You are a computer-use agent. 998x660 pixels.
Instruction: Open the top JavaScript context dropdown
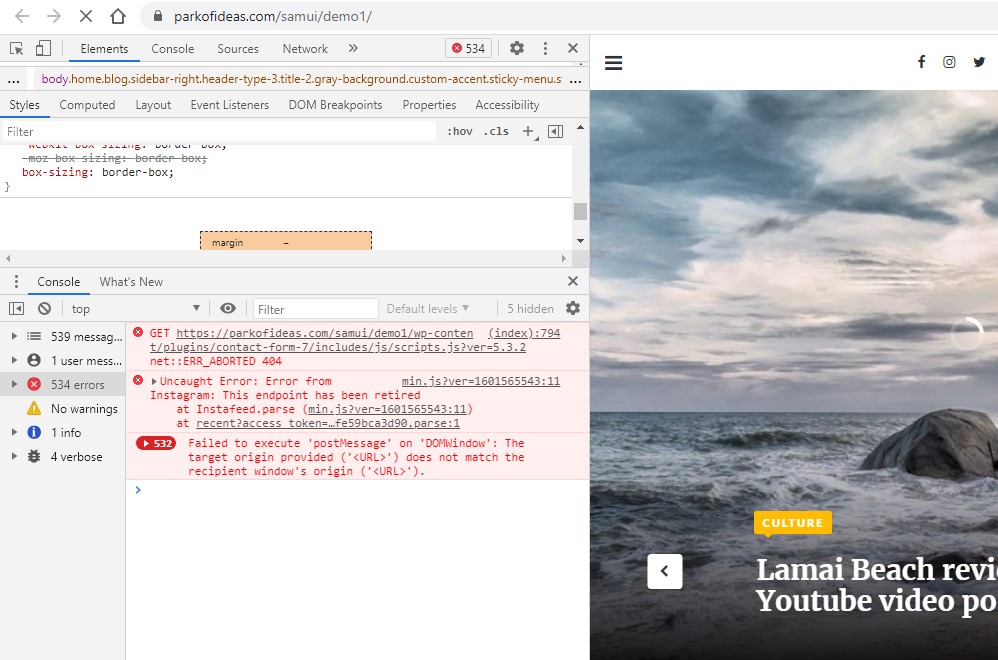(135, 309)
